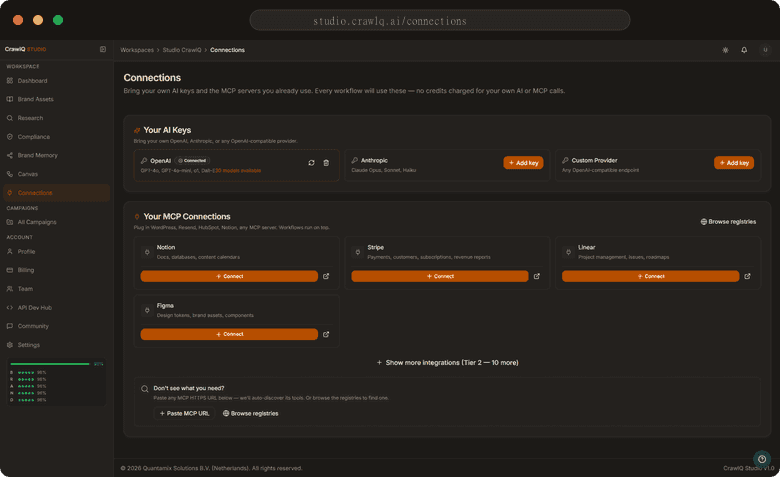Open the notifications bell
Image resolution: width=780 pixels, height=477 pixels.
744,50
